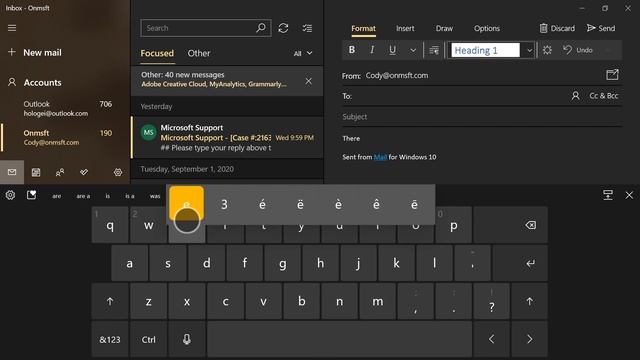Open paragraph formatting icon

(434, 50)
